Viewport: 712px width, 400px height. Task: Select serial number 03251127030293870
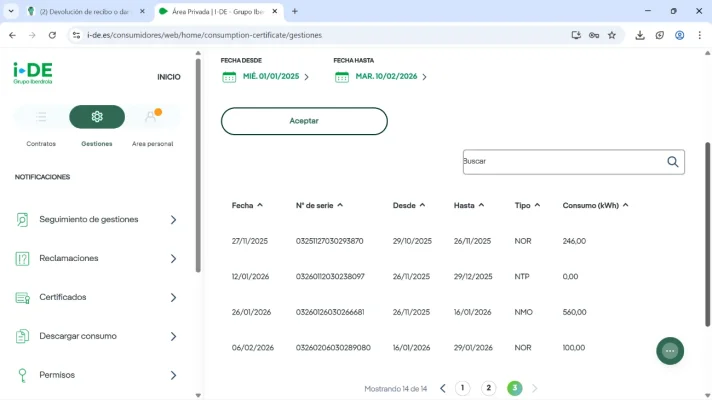(x=330, y=241)
